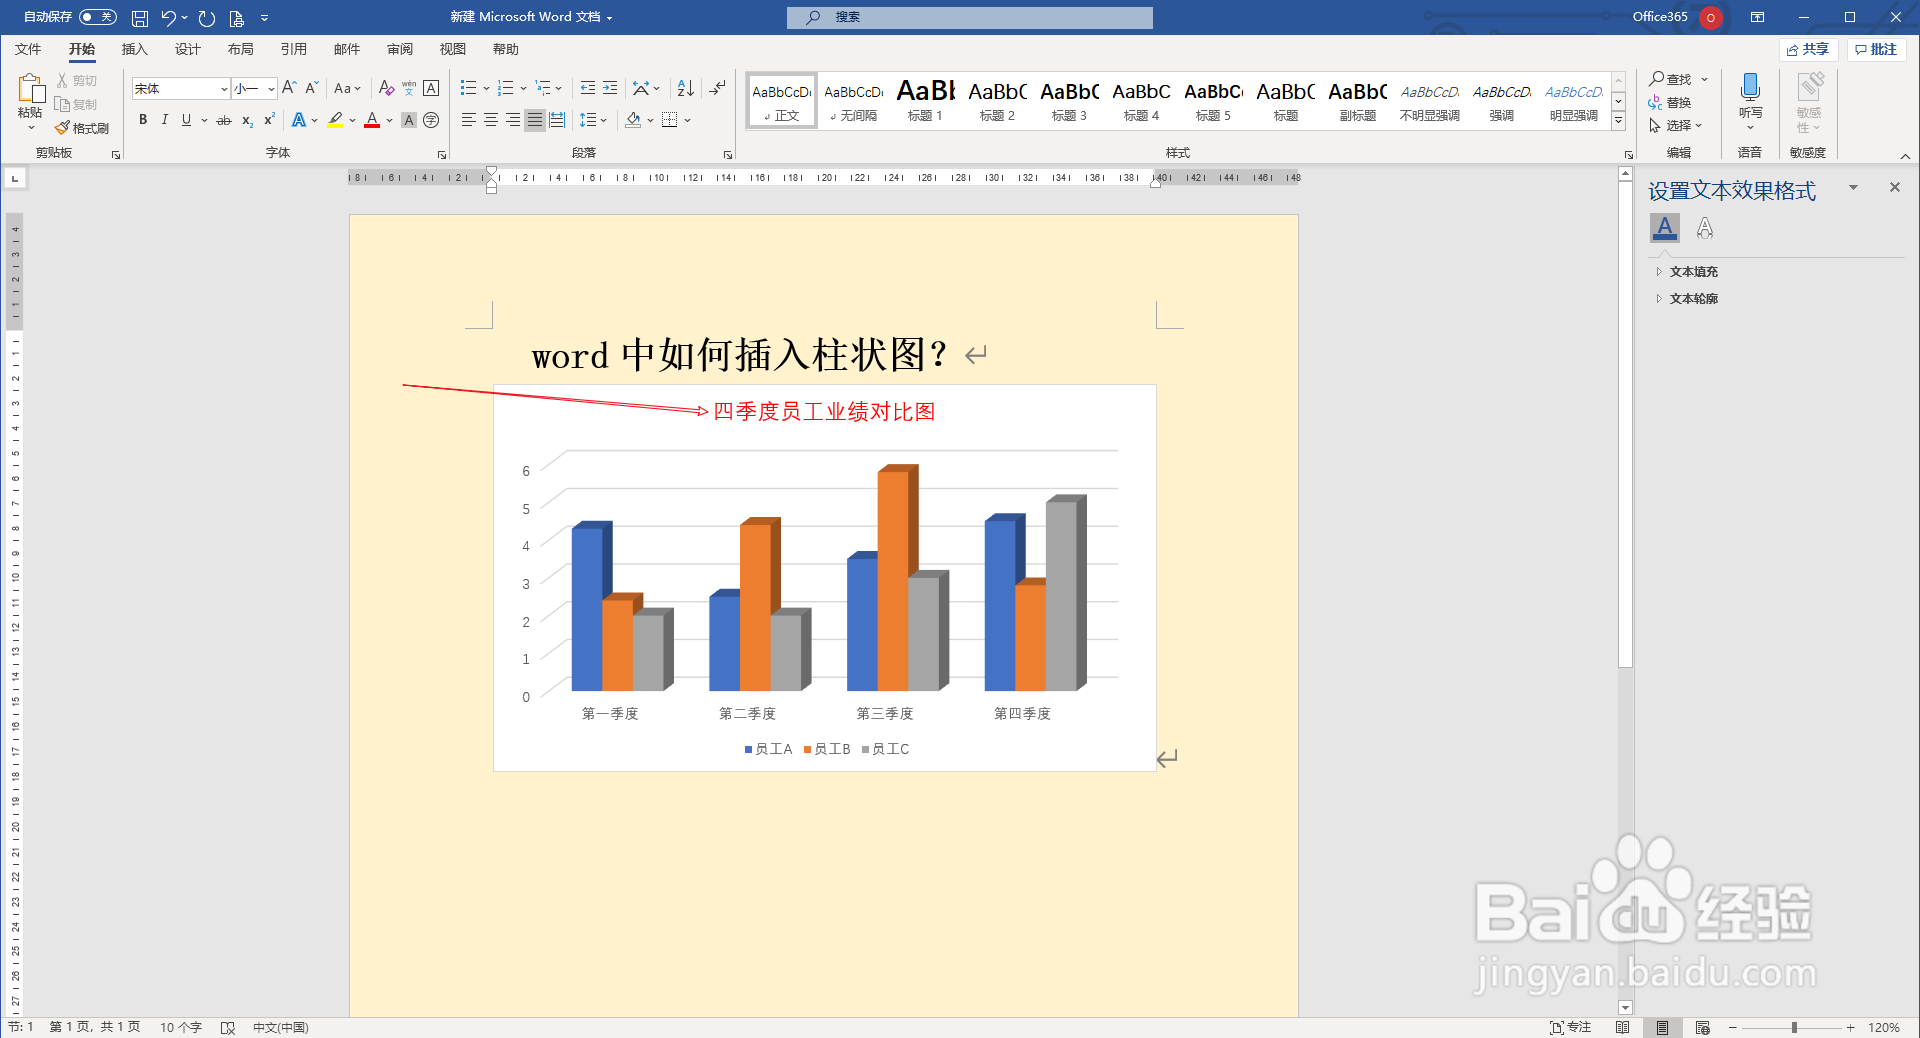Click the font color red A swatch
Viewport: 1920px width, 1038px height.
[x=372, y=120]
